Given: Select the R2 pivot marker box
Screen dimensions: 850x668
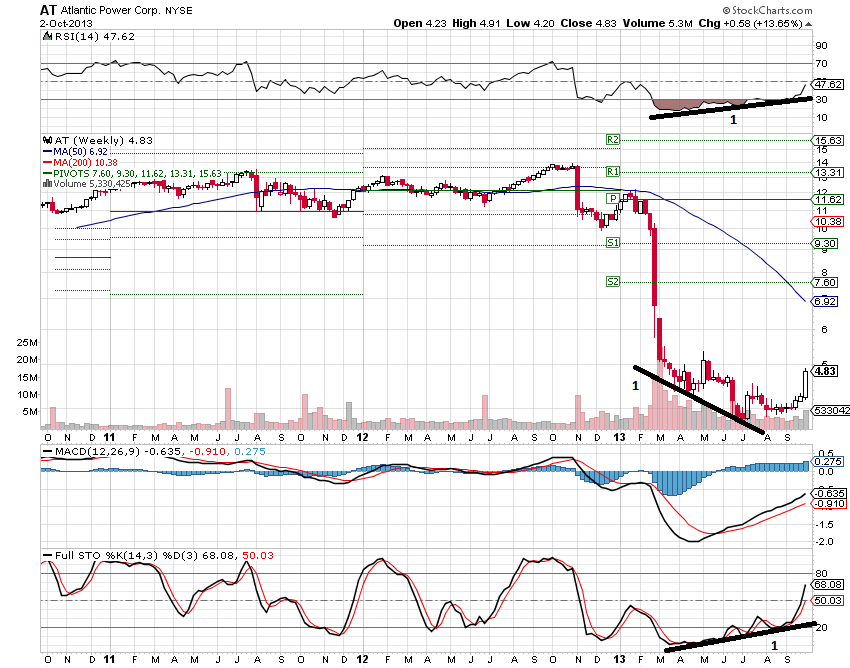Looking at the screenshot, I should (x=613, y=140).
